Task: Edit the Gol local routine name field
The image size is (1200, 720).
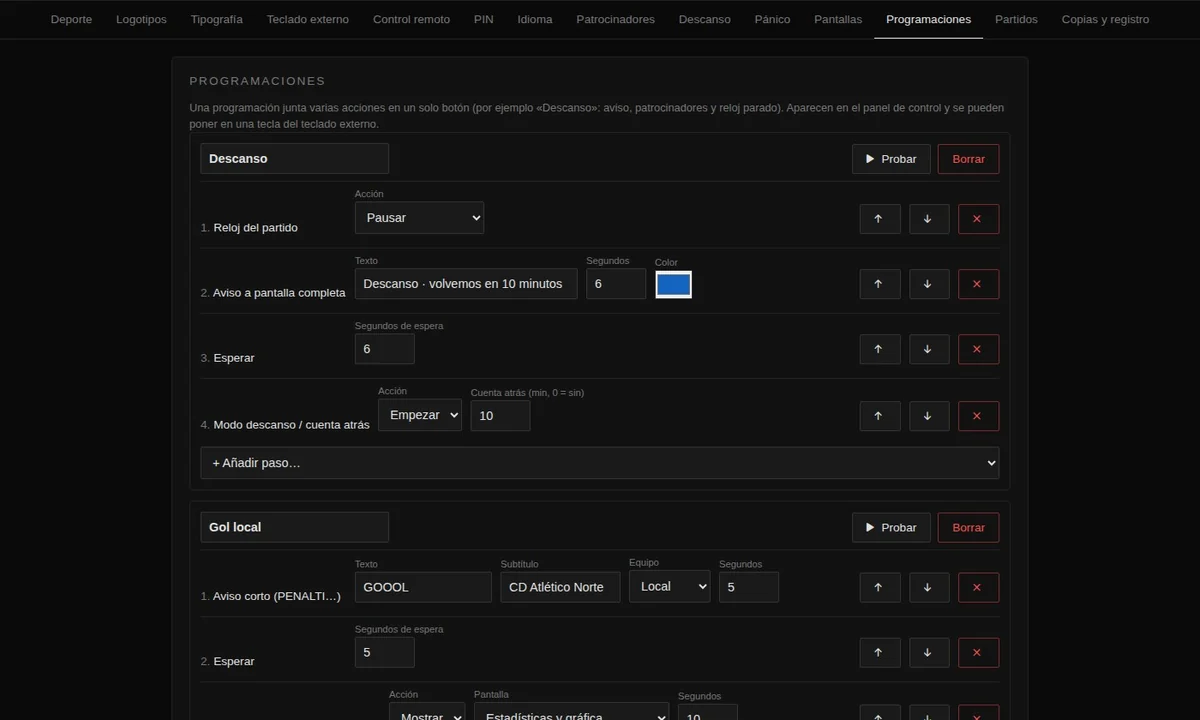Action: [294, 527]
